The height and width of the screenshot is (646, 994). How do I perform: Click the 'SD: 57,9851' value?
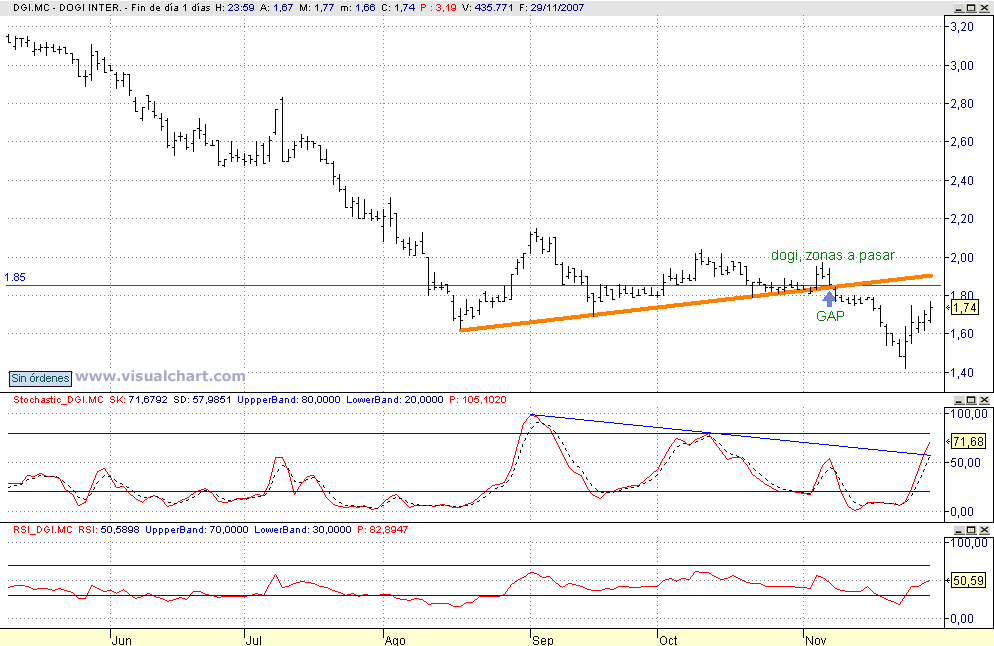pos(202,399)
